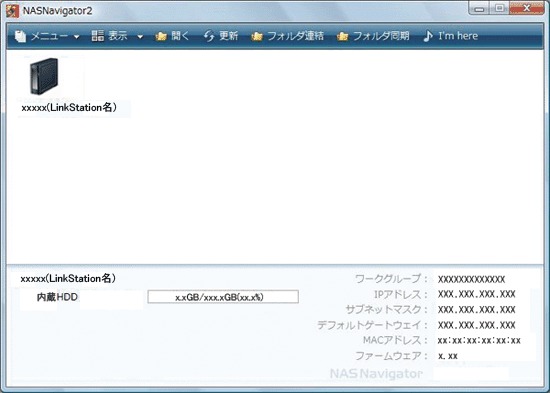This screenshot has height=393, width=550.
Task: Click the 開く button text
Action: click(x=181, y=36)
